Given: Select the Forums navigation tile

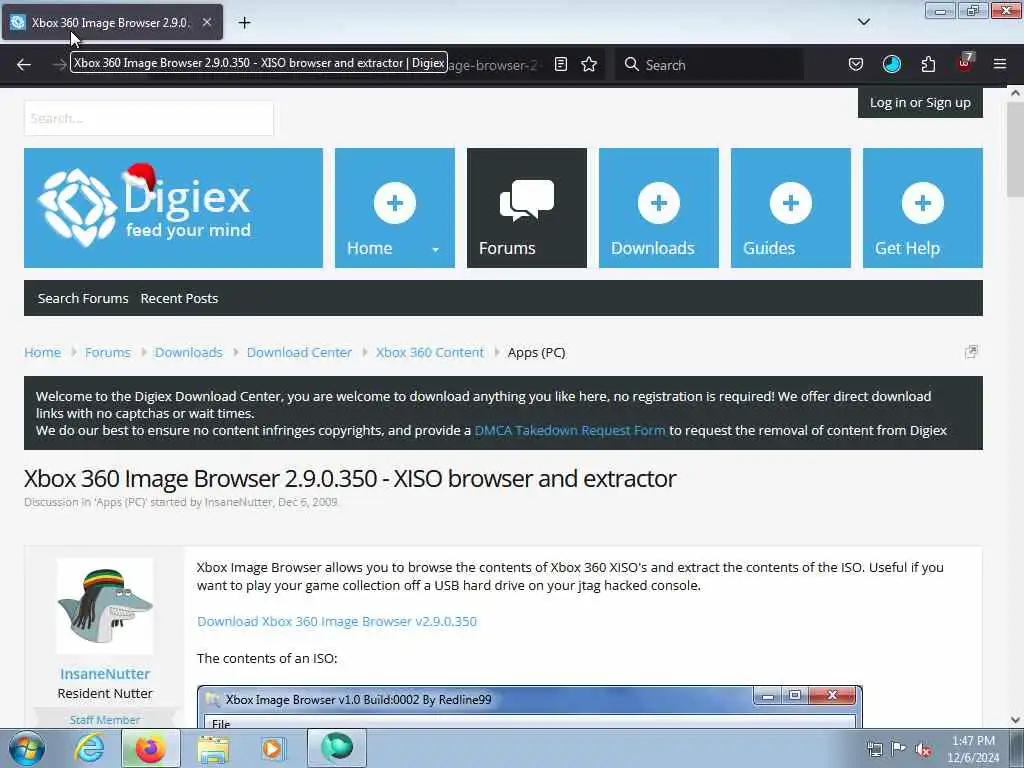Looking at the screenshot, I should point(526,208).
